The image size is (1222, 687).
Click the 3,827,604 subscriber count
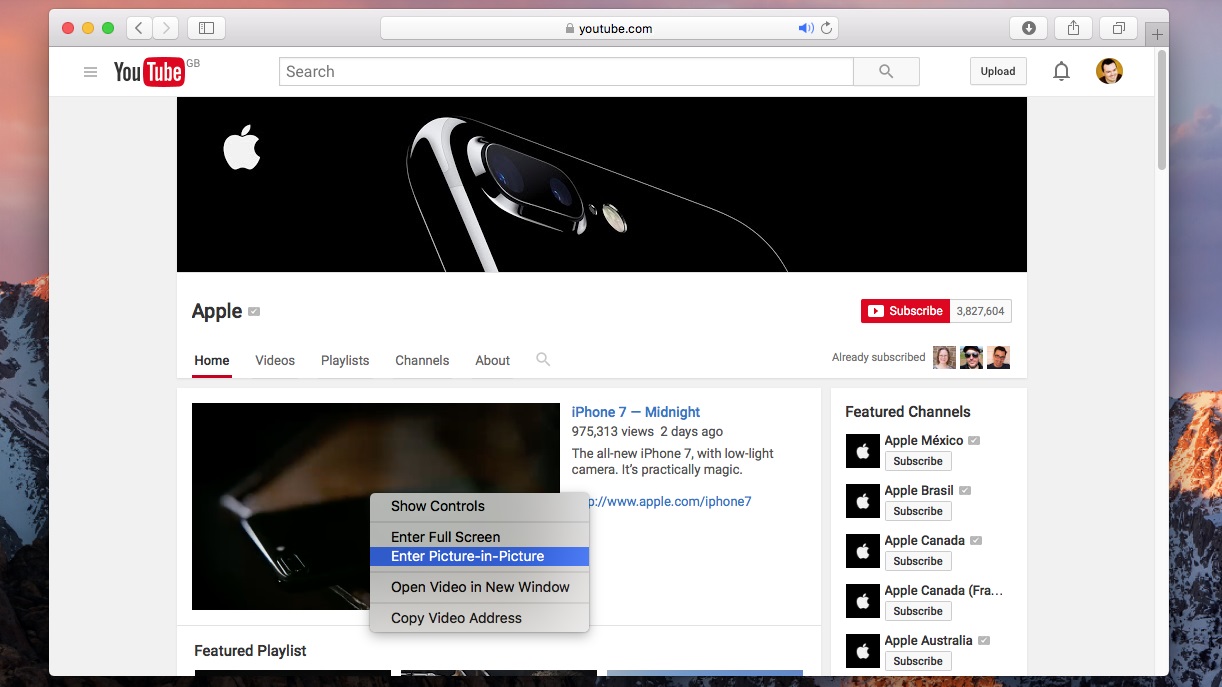[980, 311]
